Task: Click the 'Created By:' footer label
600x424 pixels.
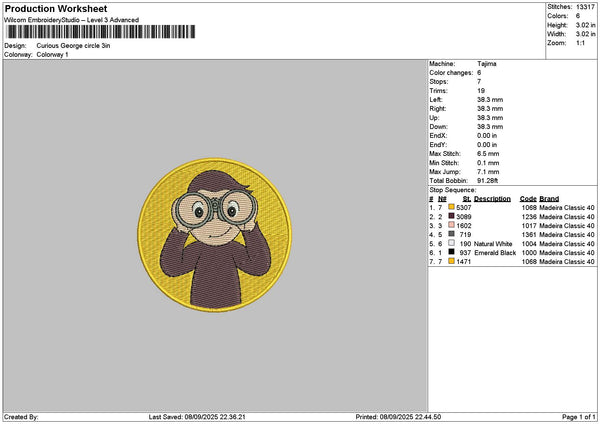Action: tap(21, 417)
